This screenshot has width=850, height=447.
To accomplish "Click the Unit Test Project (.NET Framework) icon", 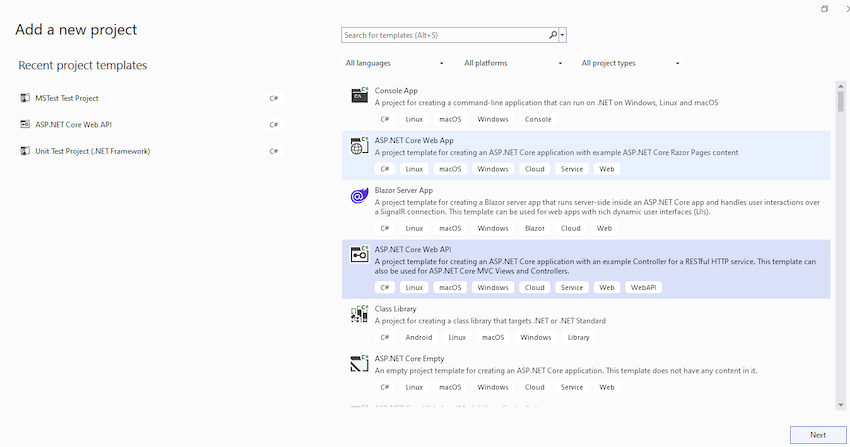I will [x=25, y=151].
